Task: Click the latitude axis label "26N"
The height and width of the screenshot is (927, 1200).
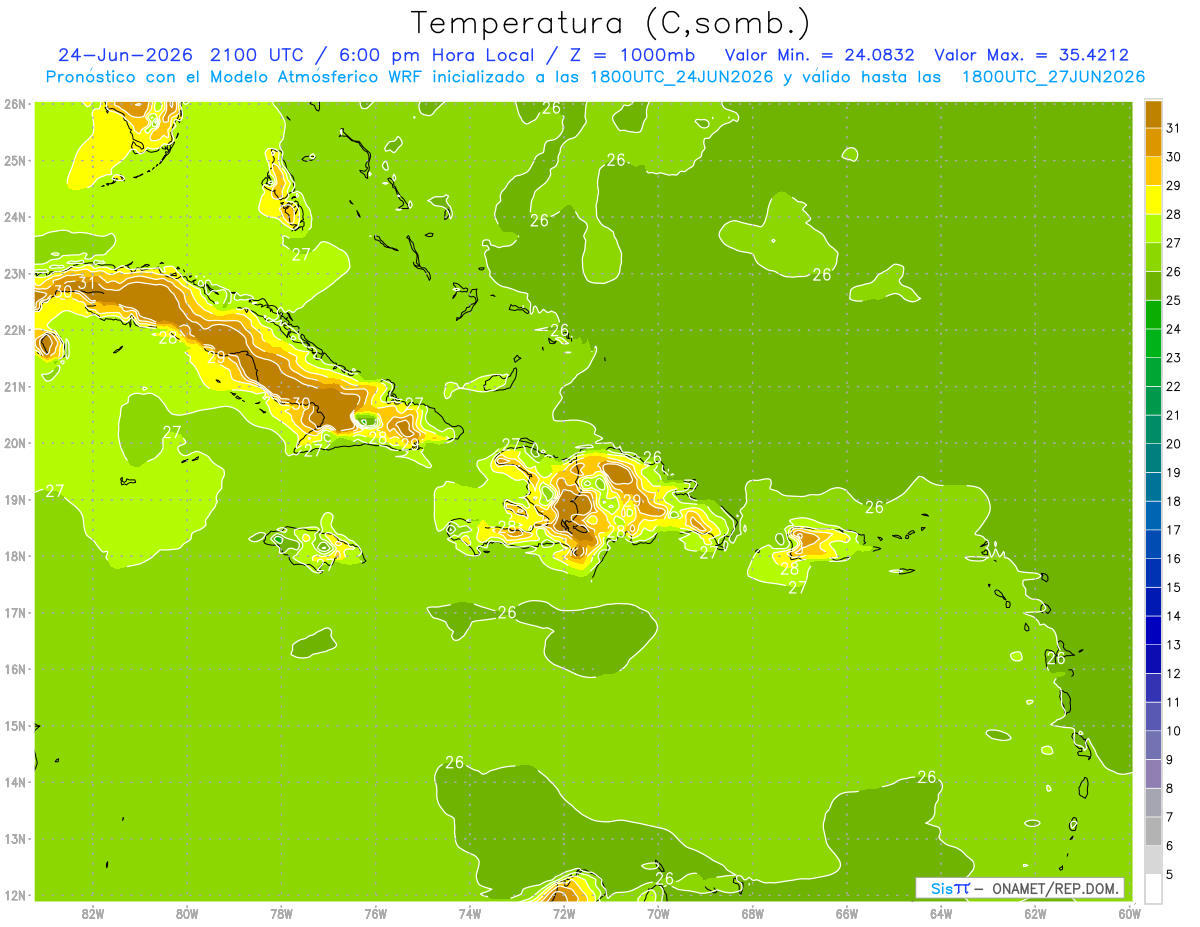Action: 15,104
